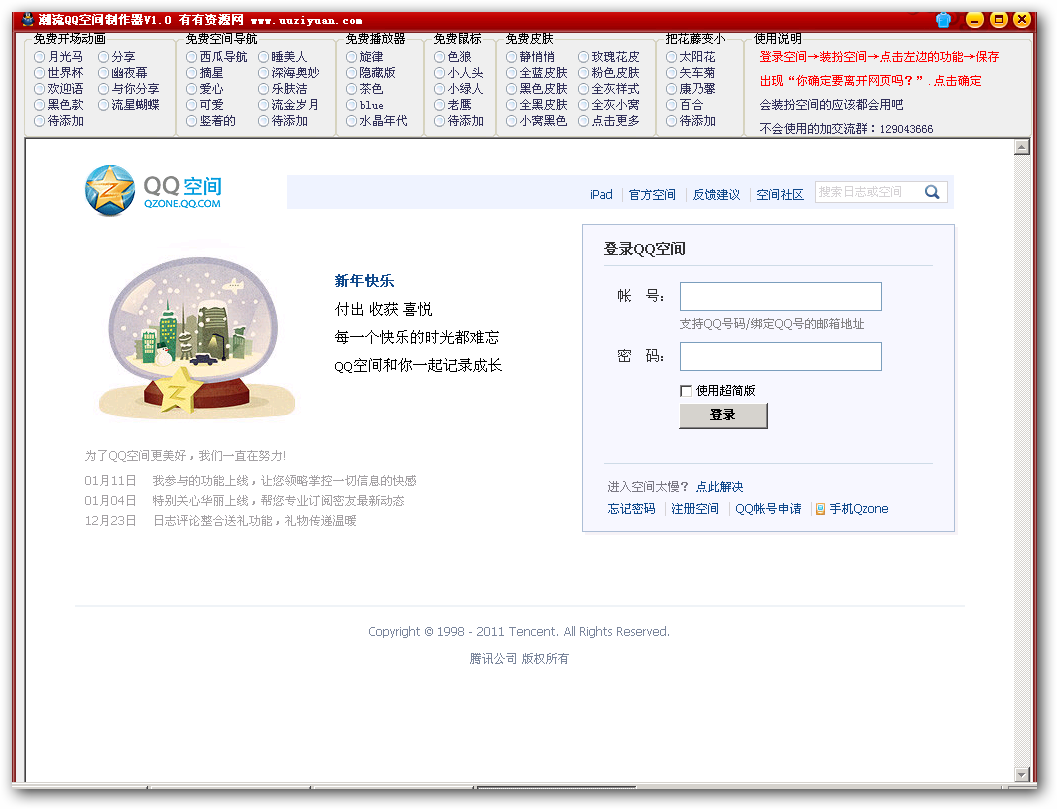The height and width of the screenshot is (809, 1057).
Task: Click the search magnifier icon
Action: (x=932, y=192)
